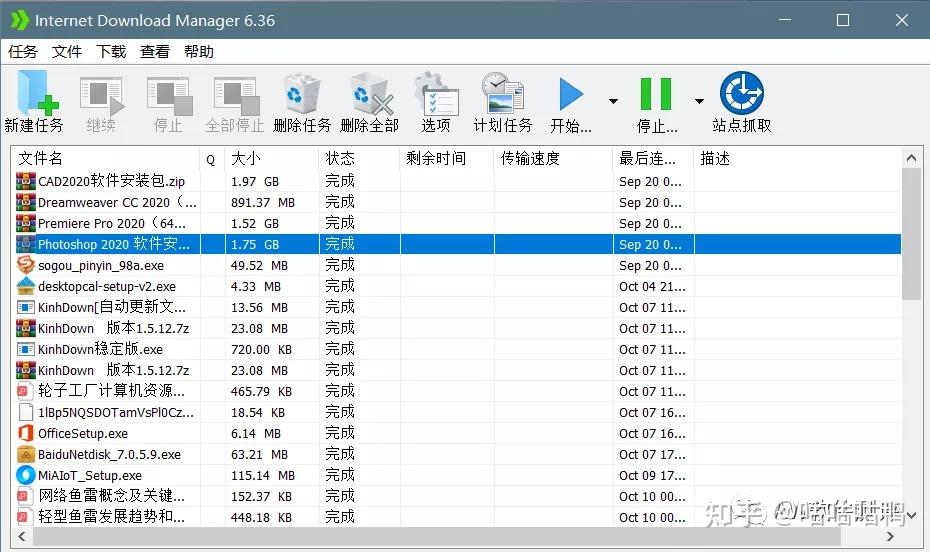The image size is (930, 552).
Task: Launch 站点抓取 (site grabber) icon
Action: pyautogui.click(x=741, y=93)
